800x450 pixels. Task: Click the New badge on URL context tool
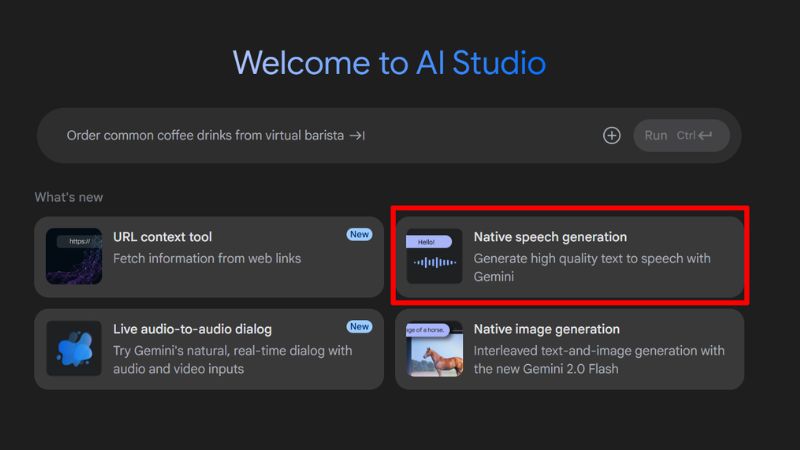coord(359,234)
